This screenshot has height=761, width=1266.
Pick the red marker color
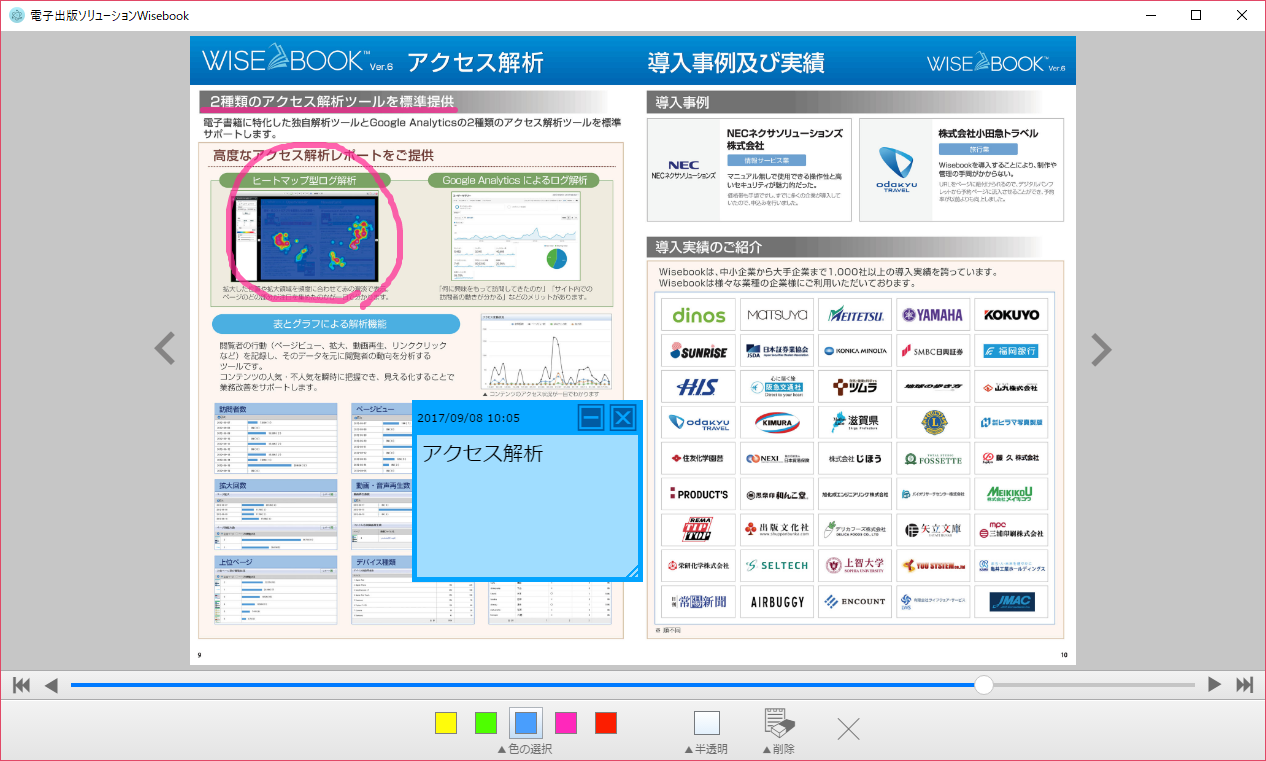[606, 723]
